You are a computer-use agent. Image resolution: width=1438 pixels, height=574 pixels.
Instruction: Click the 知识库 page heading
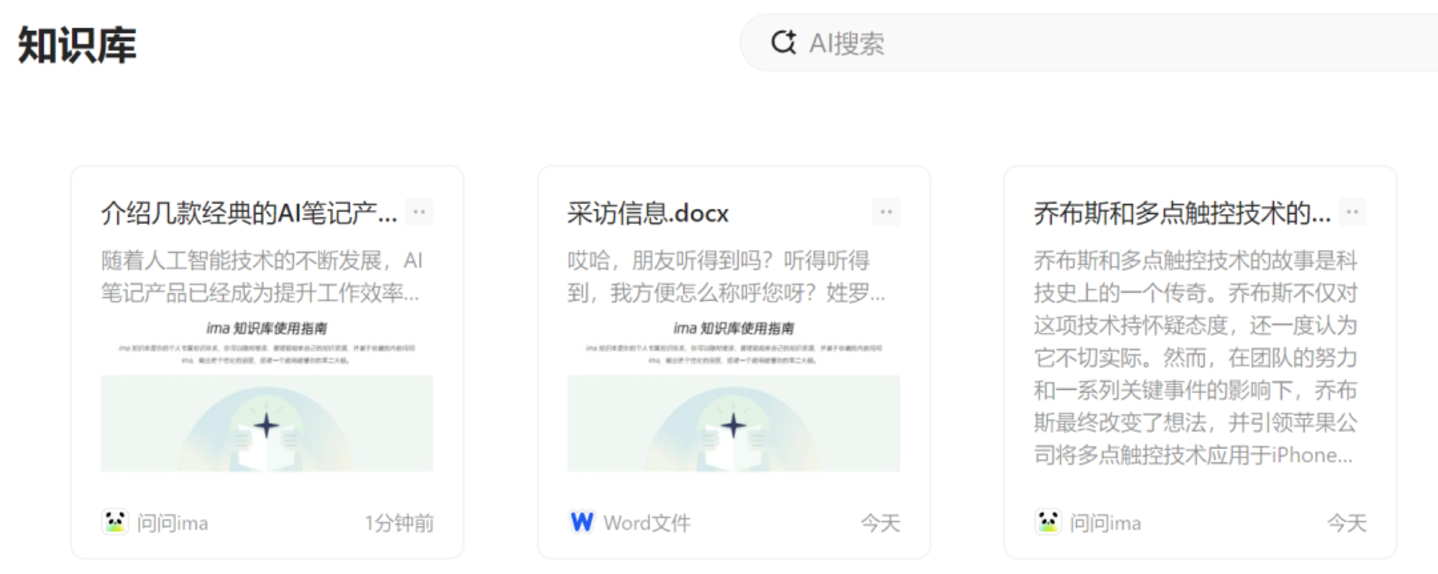pos(77,45)
